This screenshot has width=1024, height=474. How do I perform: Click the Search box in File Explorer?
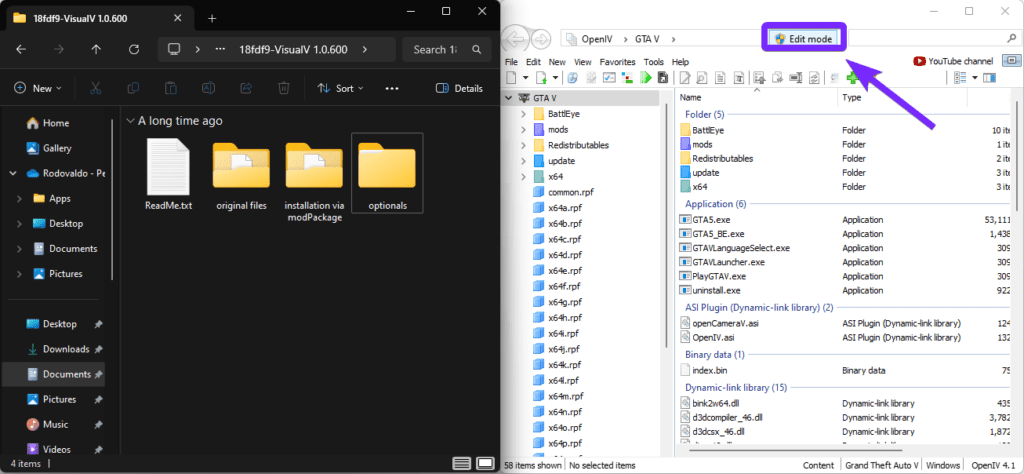point(447,50)
